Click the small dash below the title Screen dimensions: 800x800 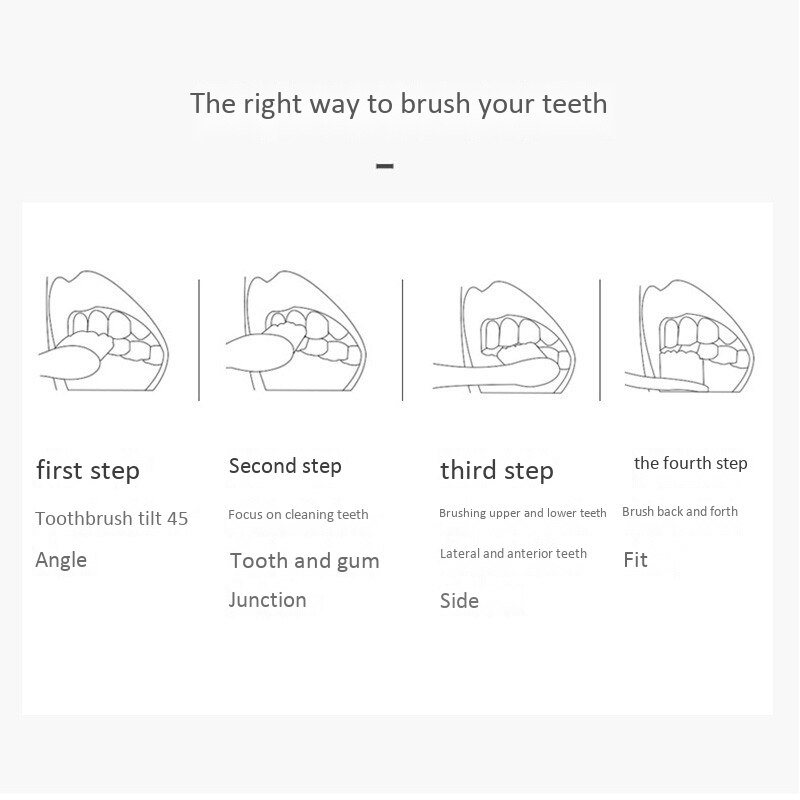point(385,166)
